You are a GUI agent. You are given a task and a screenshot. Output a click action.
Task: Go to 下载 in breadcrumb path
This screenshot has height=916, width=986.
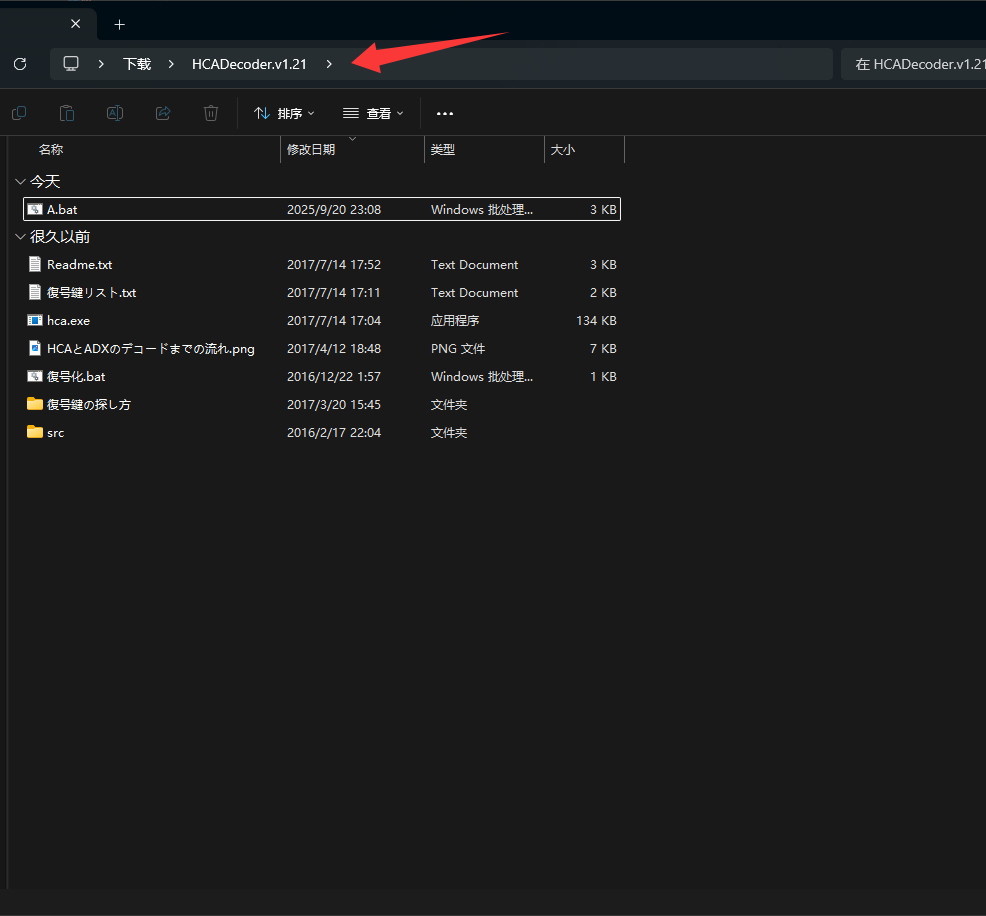(137, 64)
